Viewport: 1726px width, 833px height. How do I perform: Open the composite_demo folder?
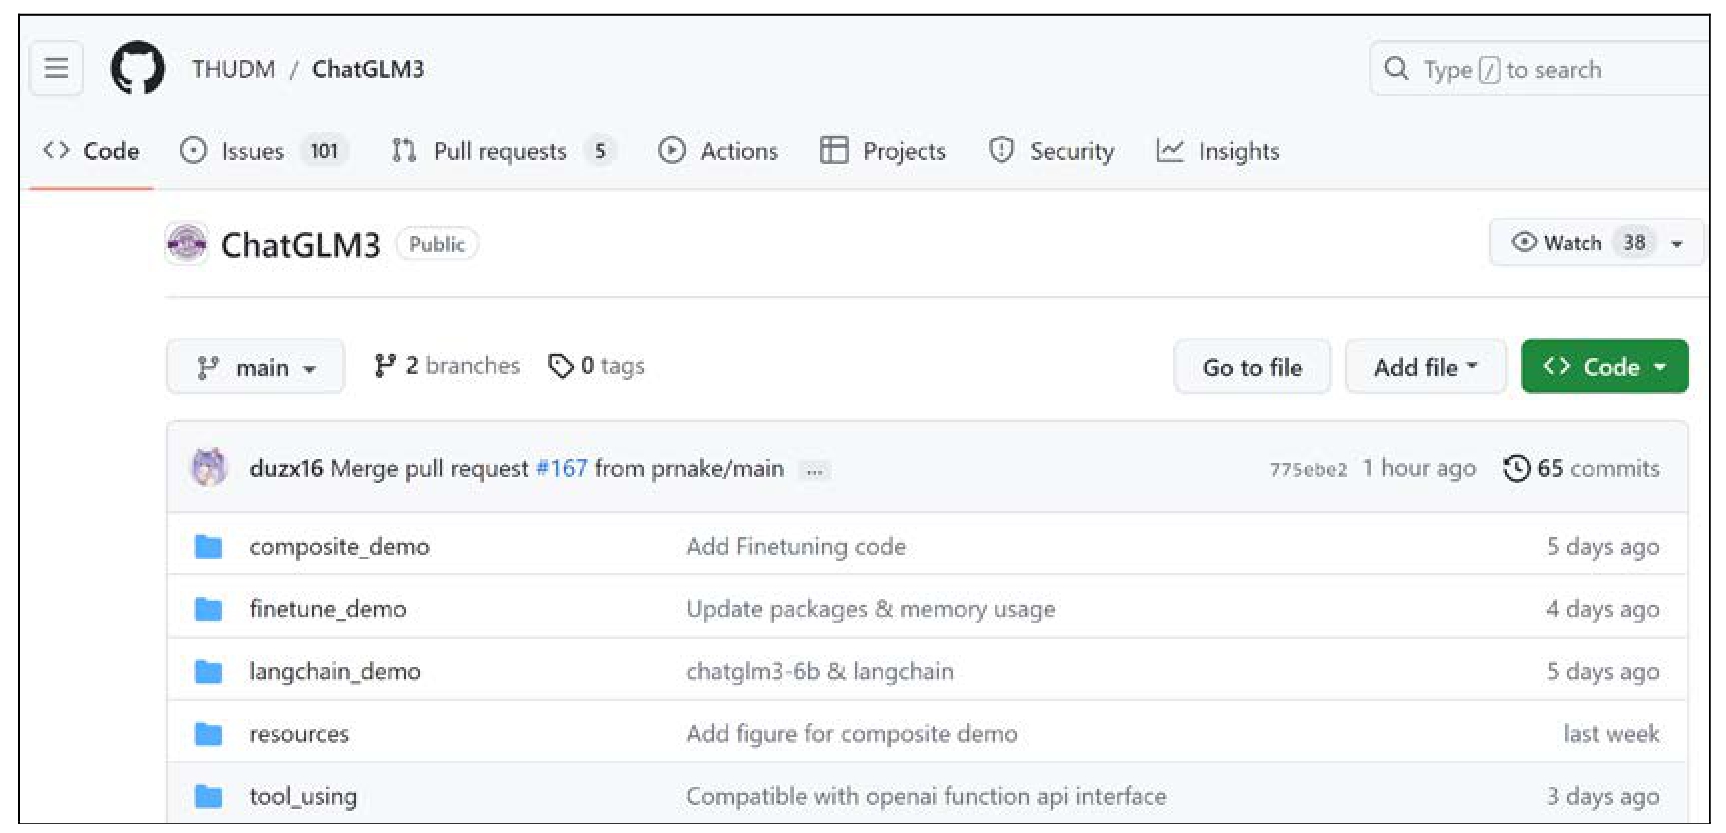339,546
